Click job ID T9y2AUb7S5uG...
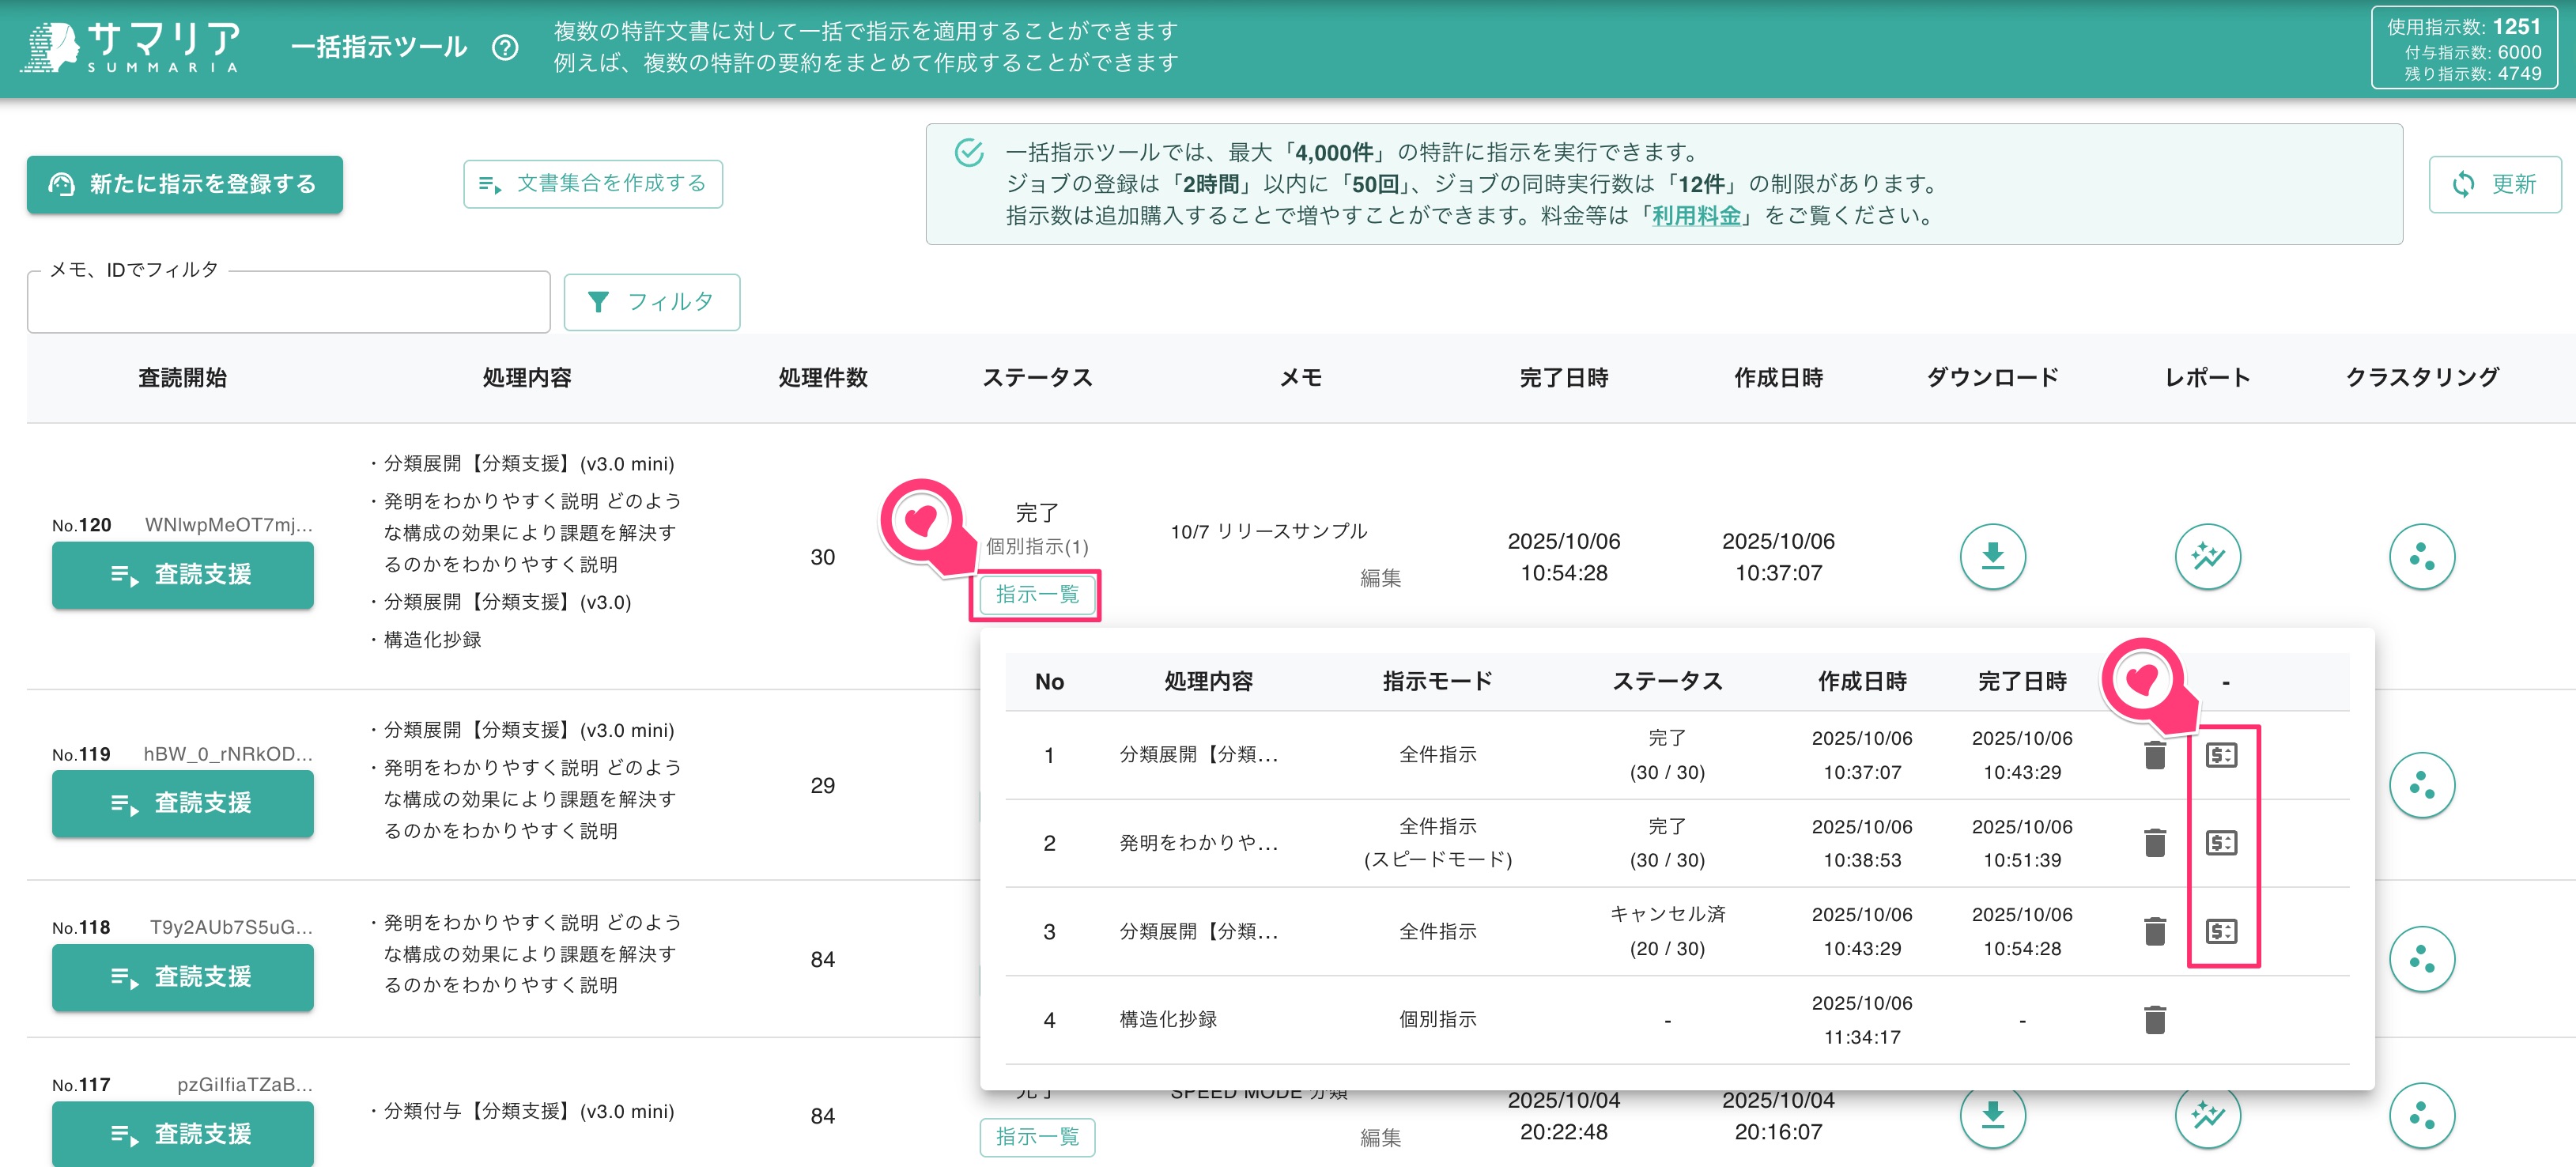The height and width of the screenshot is (1167, 2576). tap(231, 927)
